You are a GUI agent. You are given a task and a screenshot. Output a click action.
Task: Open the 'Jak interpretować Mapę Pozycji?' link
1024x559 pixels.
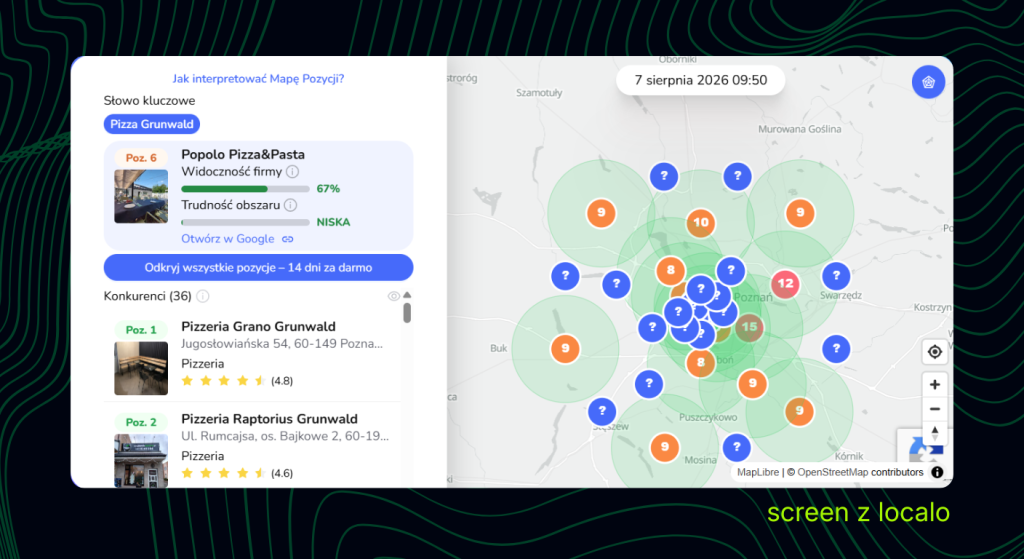[258, 78]
